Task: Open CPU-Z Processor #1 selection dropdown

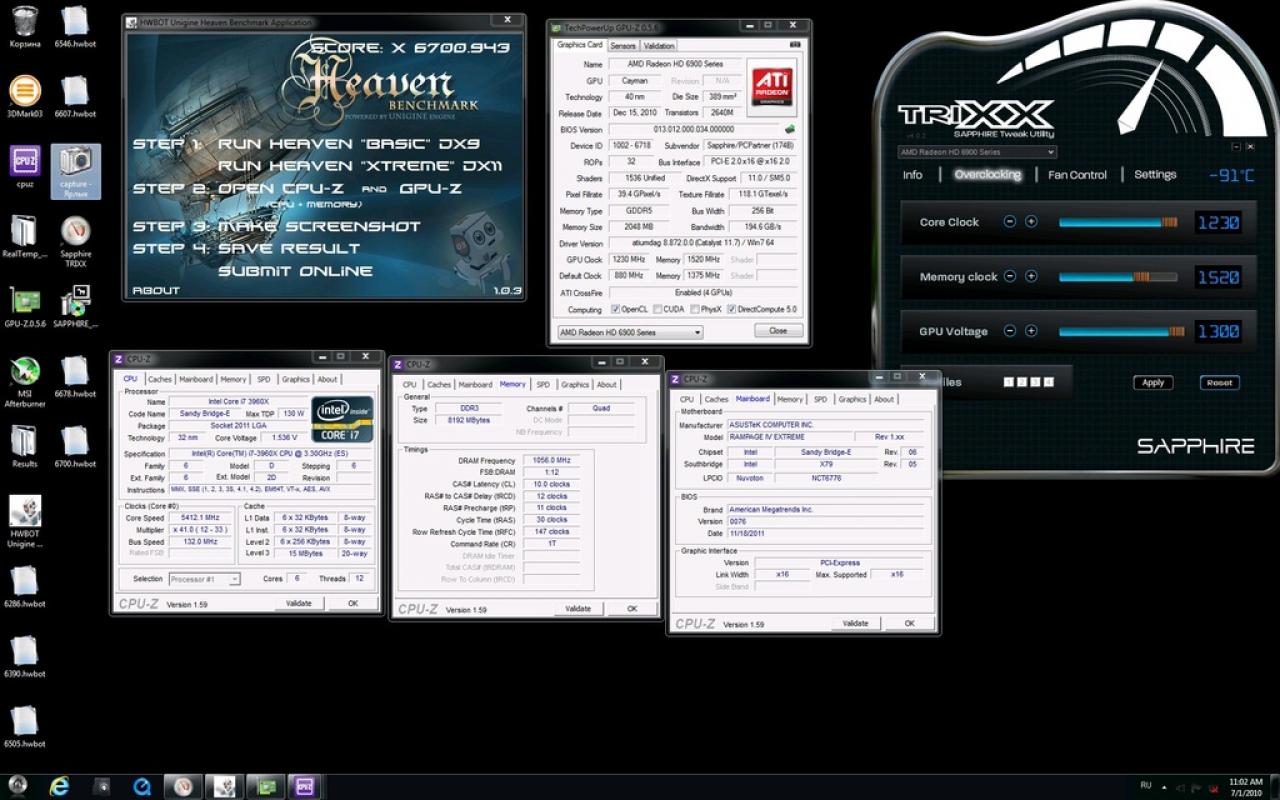Action: click(x=204, y=579)
